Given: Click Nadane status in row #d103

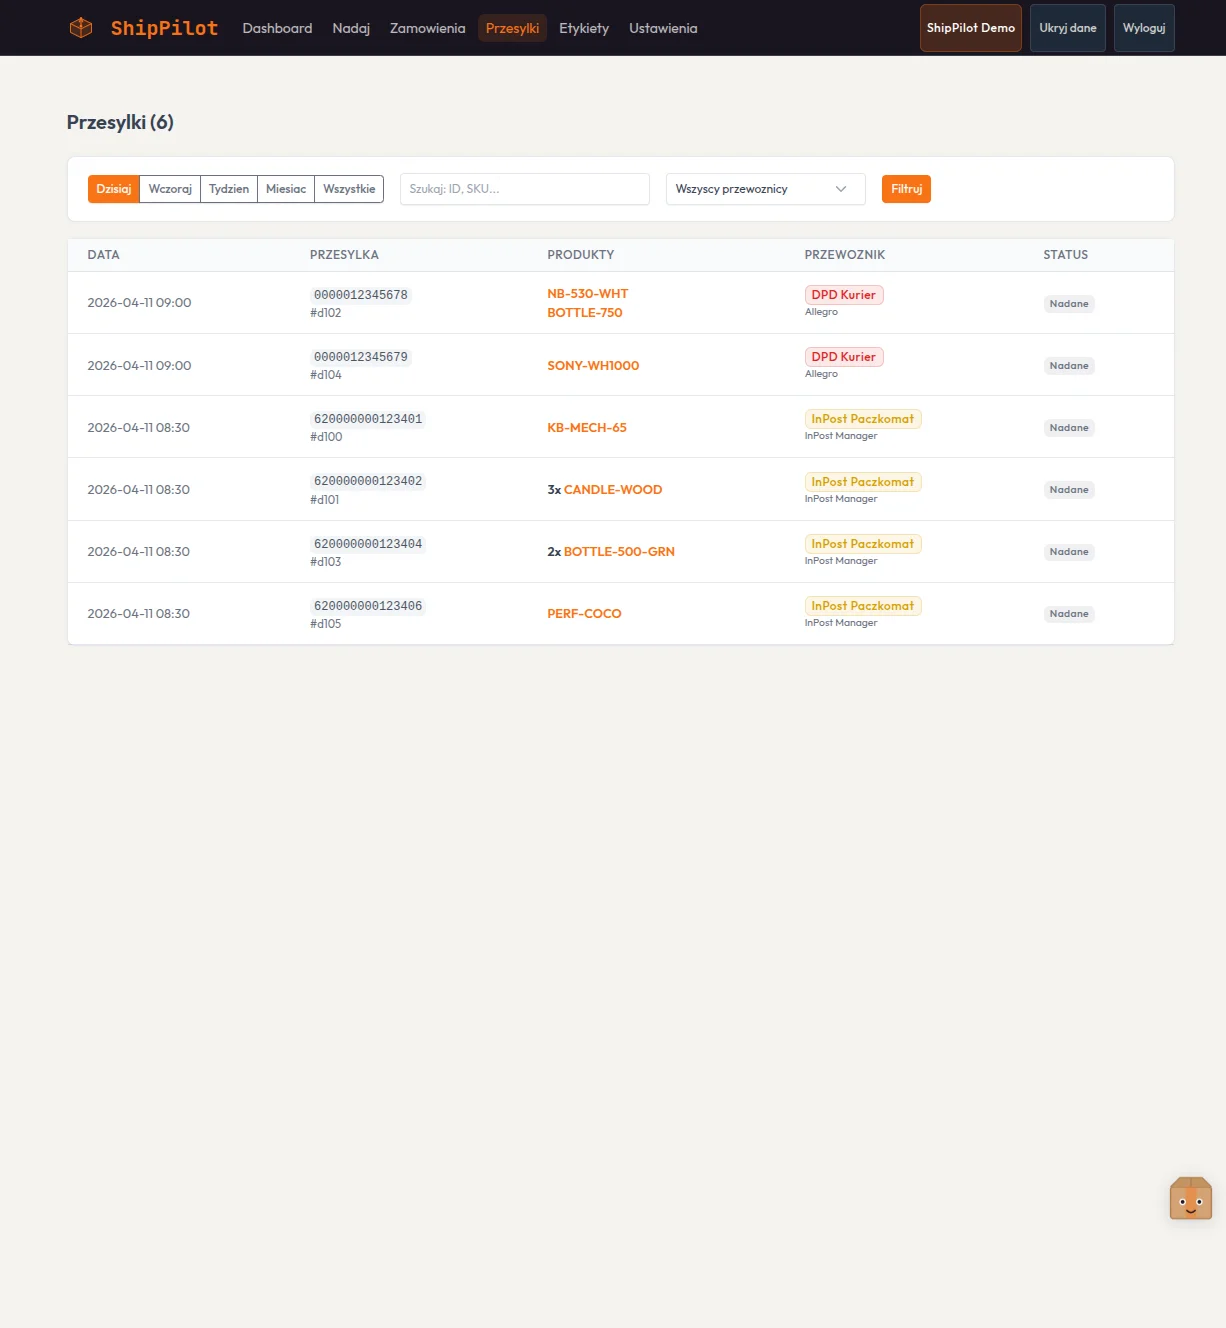Looking at the screenshot, I should pos(1069,552).
